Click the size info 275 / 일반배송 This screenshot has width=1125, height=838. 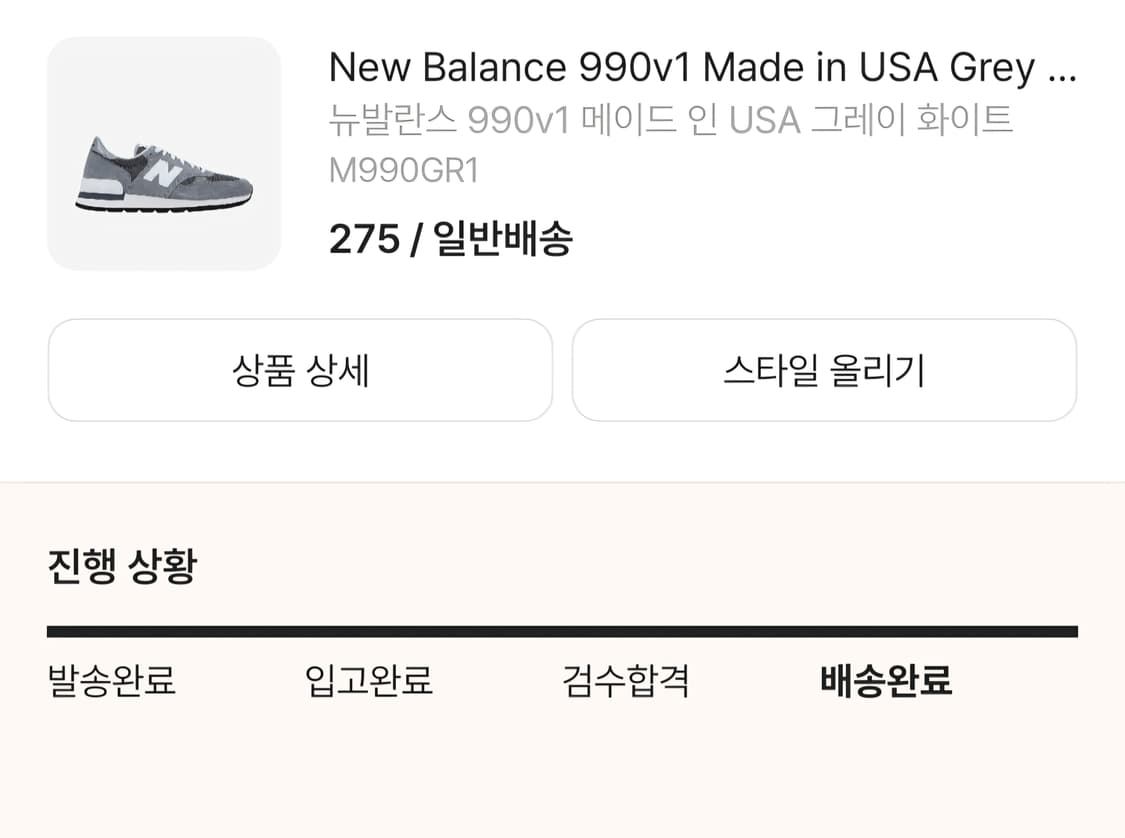(x=450, y=238)
